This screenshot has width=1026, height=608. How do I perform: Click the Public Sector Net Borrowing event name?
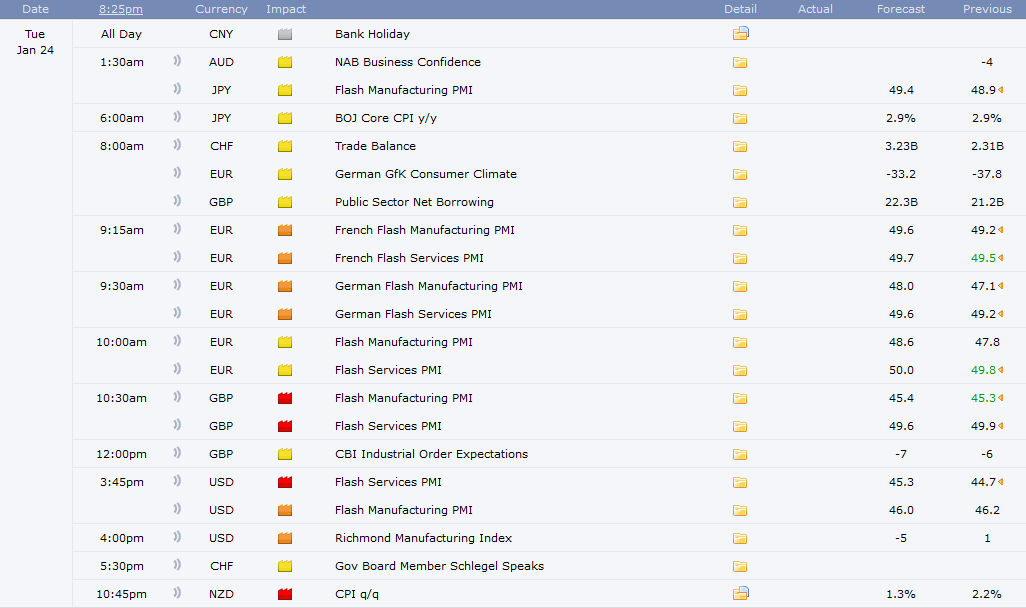tap(414, 202)
